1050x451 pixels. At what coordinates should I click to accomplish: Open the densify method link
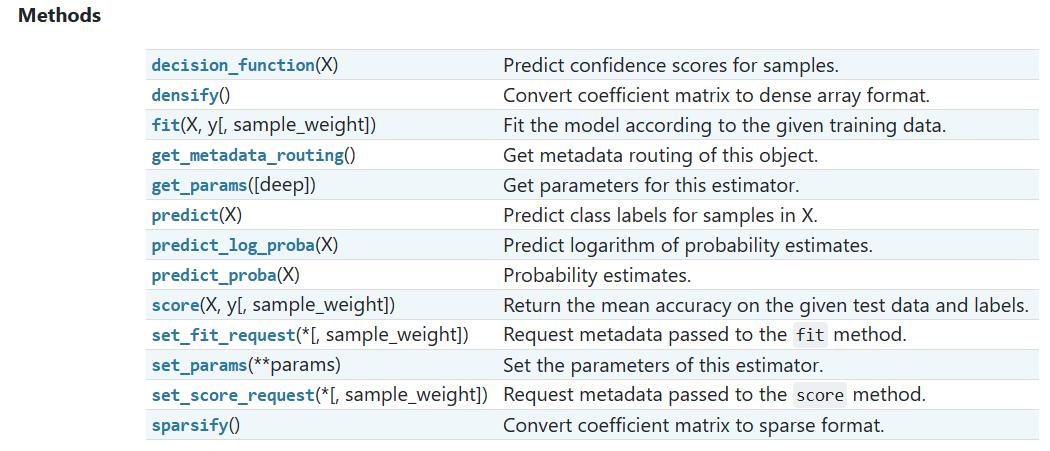coord(185,95)
